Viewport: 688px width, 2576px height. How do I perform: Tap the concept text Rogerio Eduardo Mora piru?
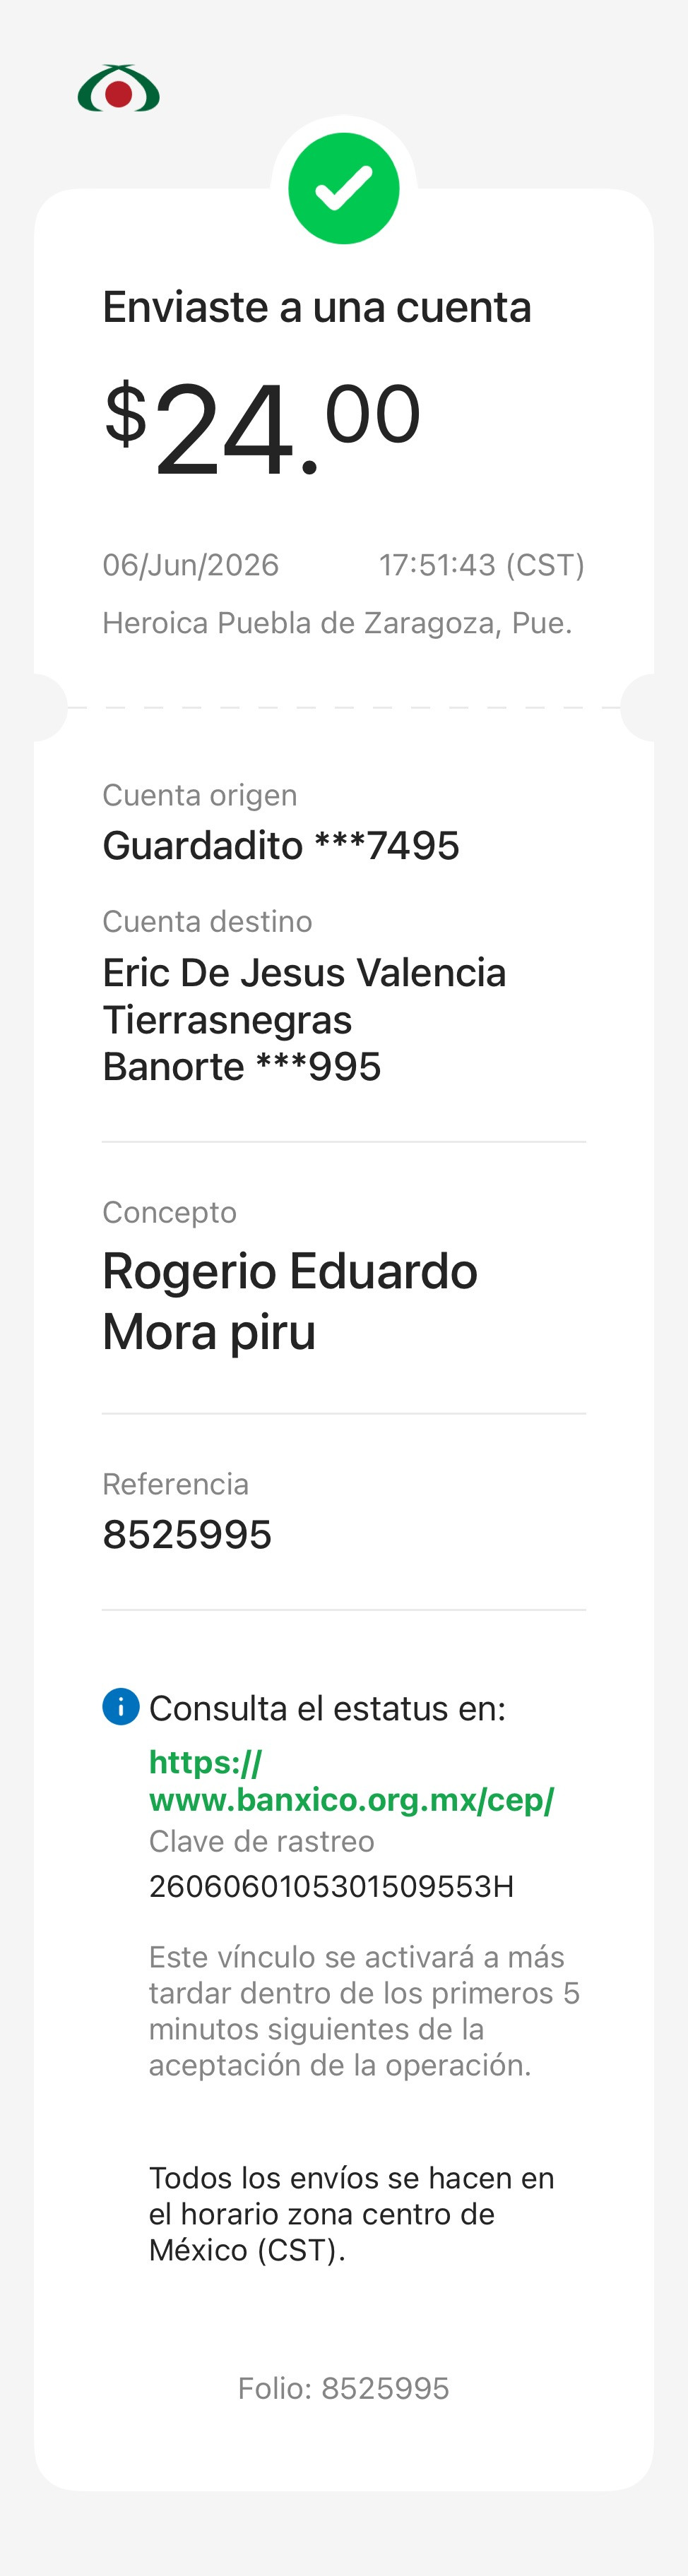click(x=290, y=1301)
